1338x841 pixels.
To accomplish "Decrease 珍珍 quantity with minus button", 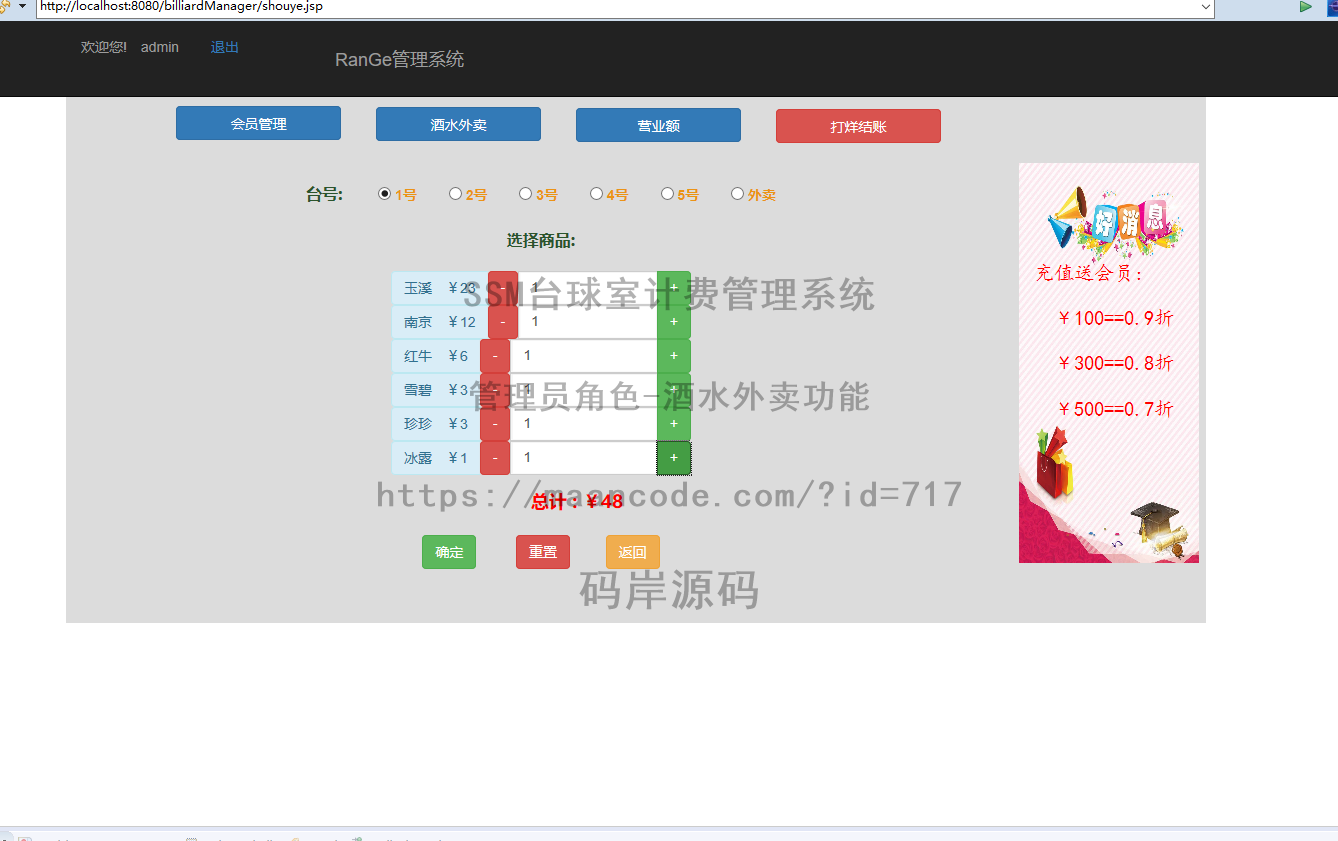I will click(x=495, y=424).
